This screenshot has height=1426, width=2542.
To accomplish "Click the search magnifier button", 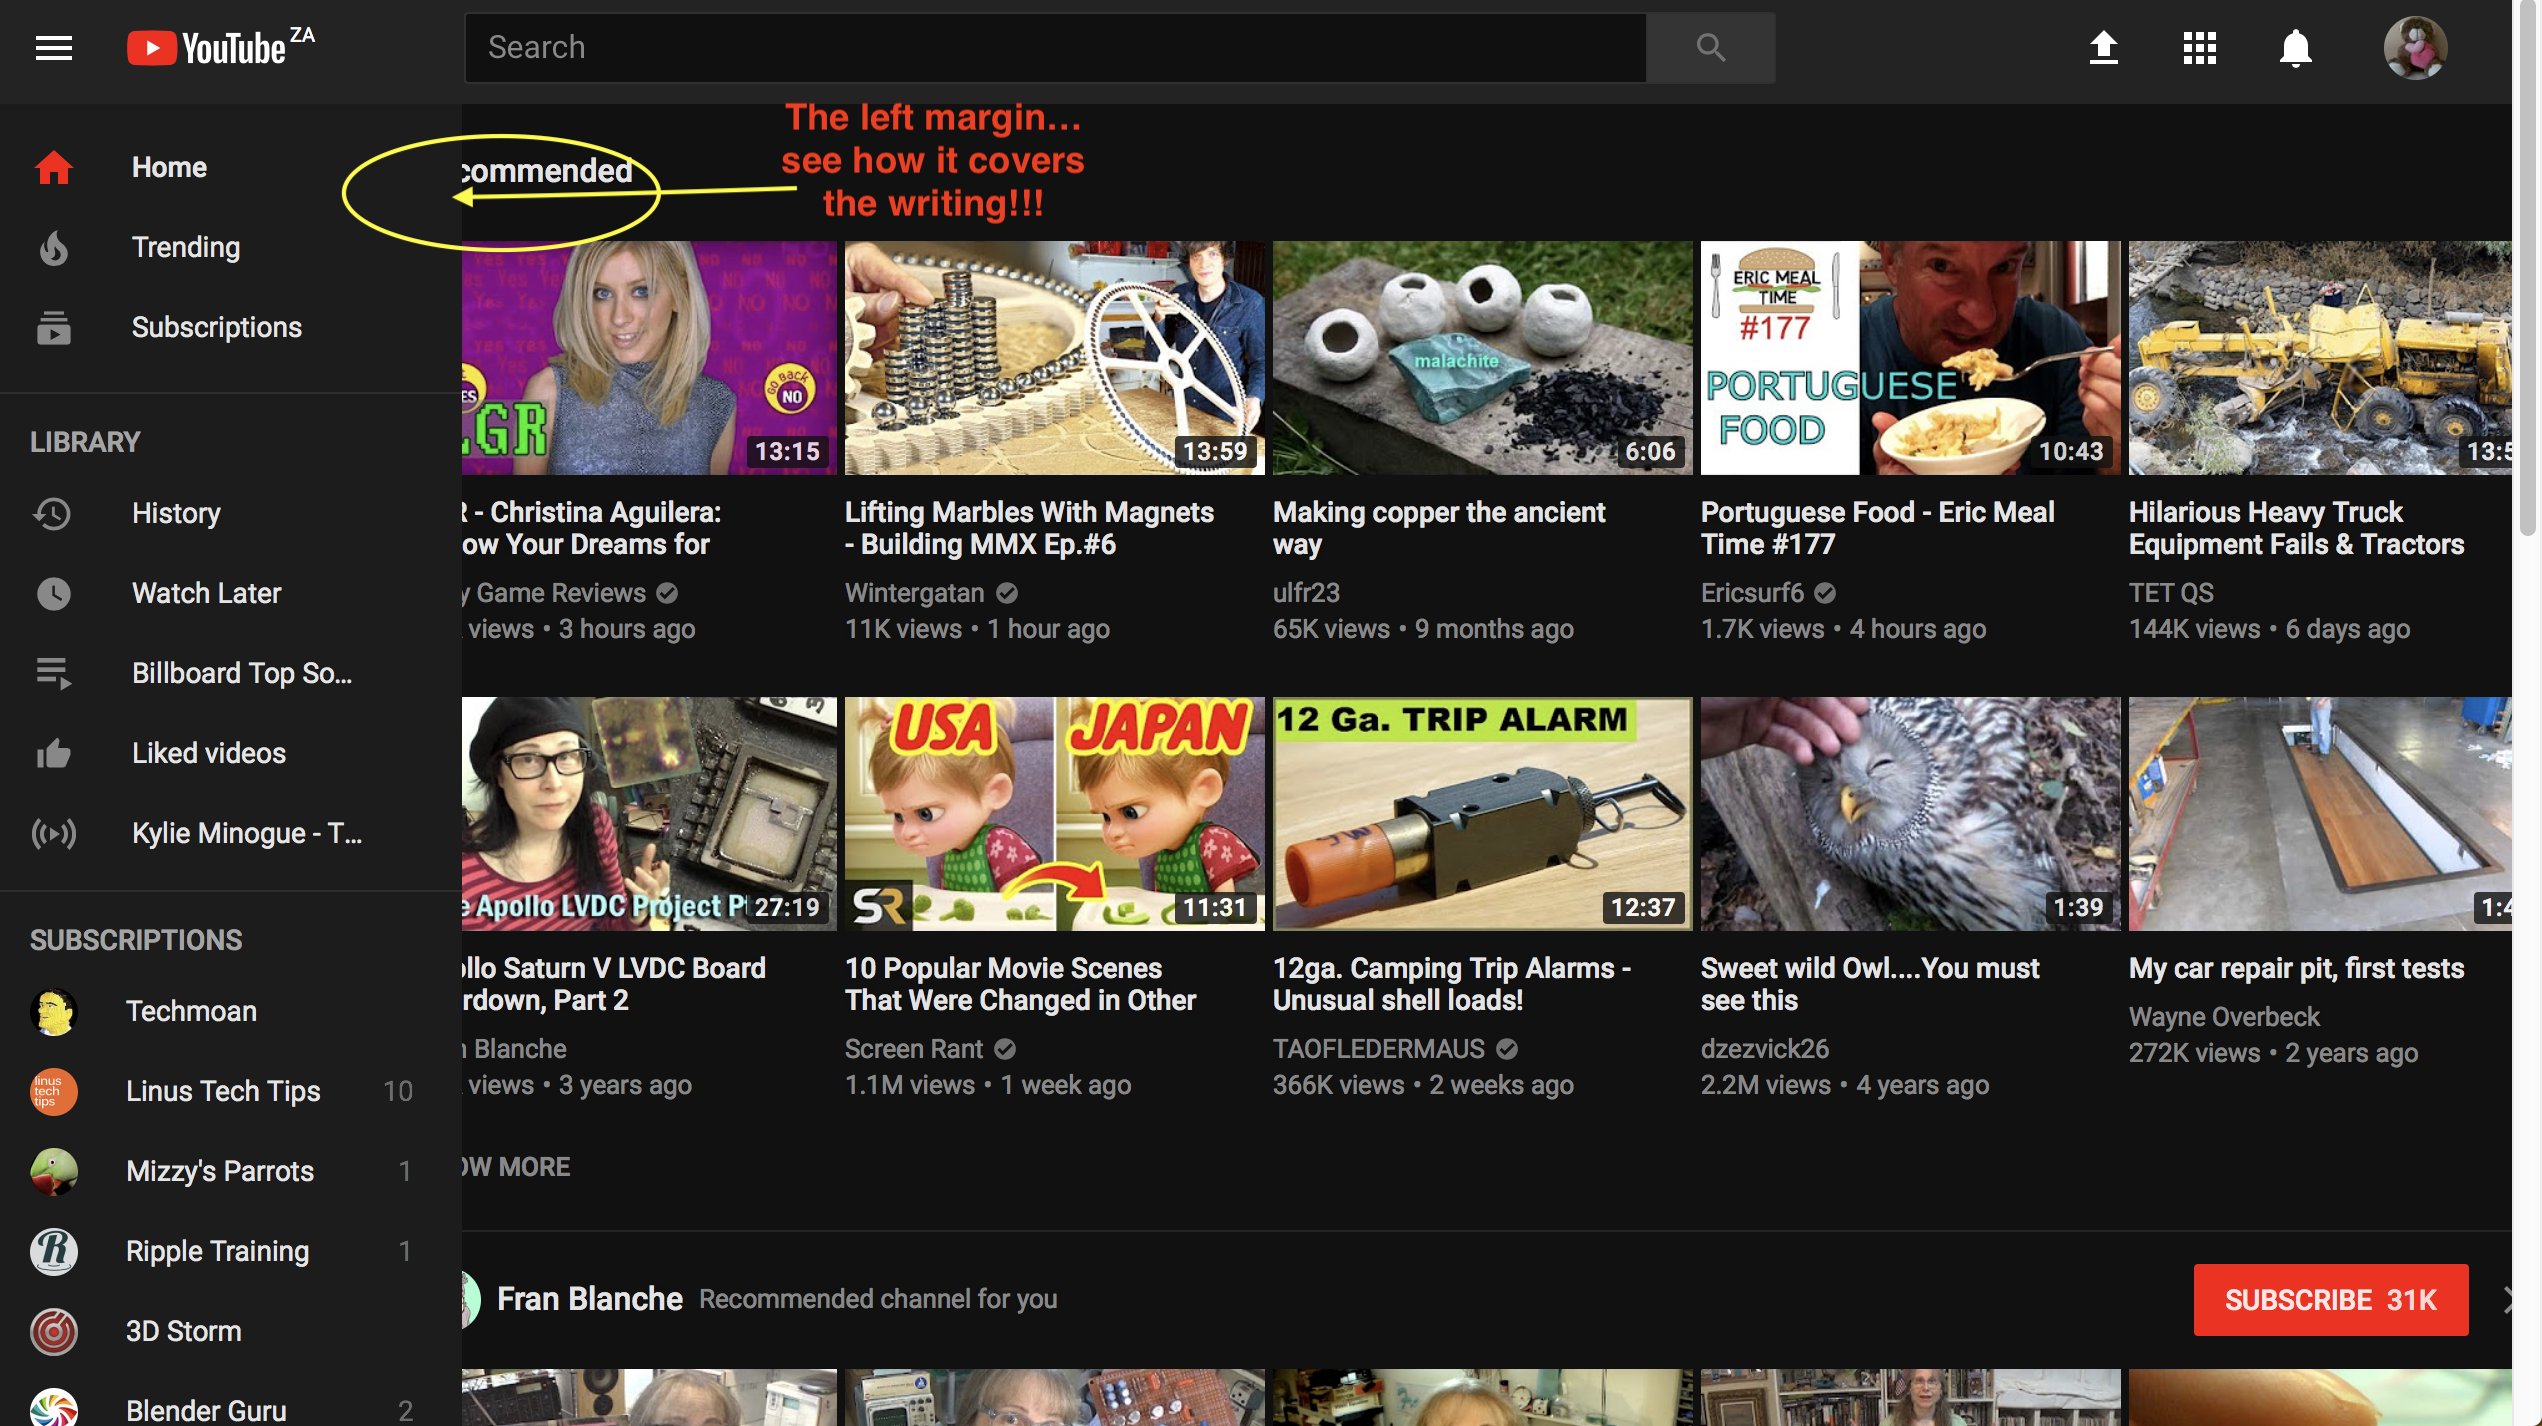I will pos(1710,47).
